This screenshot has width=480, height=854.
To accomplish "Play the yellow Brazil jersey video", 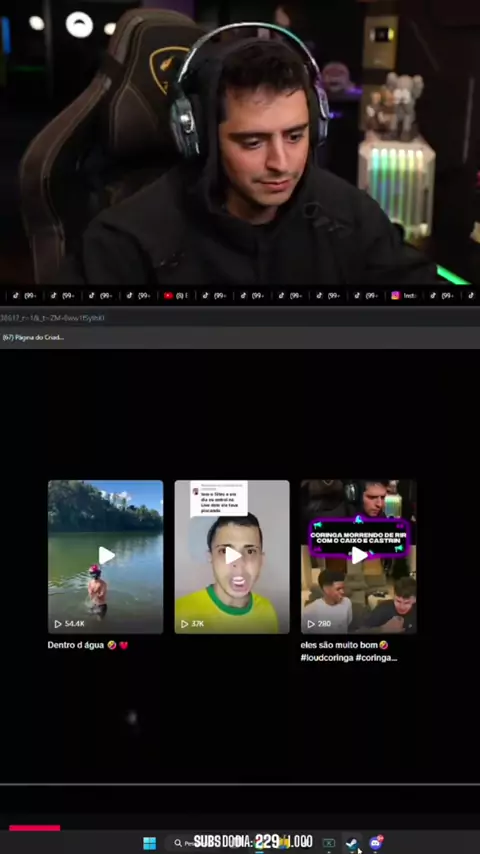I will pos(232,556).
